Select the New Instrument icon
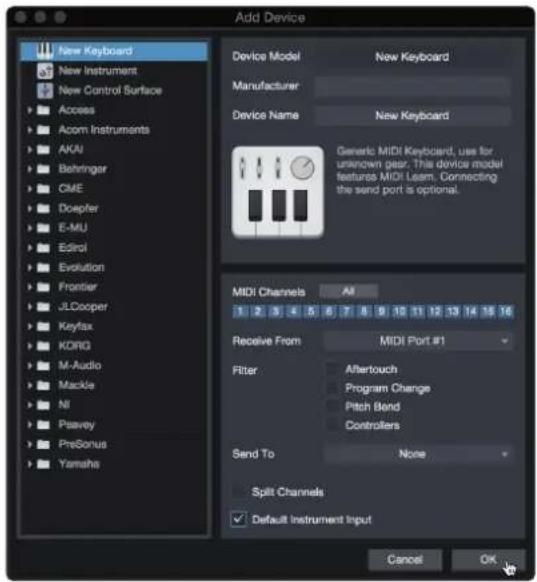The height and width of the screenshot is (582, 537). [45, 71]
